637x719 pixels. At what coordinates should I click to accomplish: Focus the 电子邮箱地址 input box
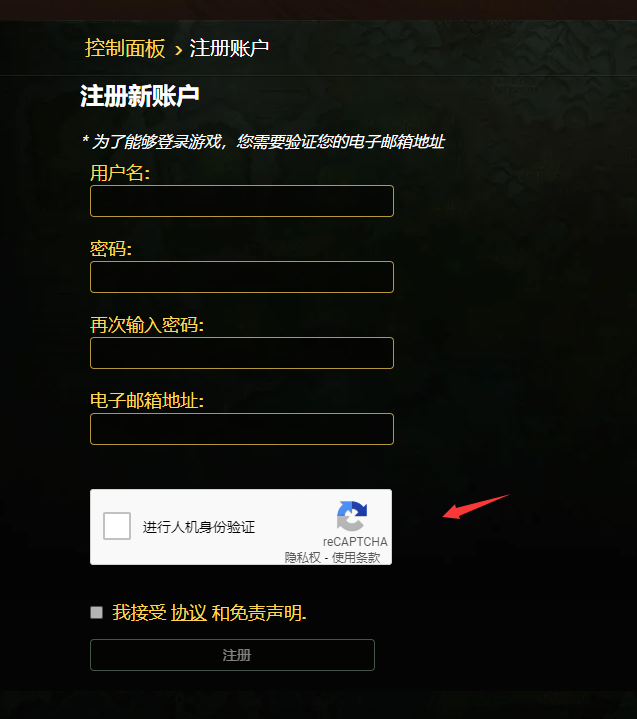tap(242, 429)
